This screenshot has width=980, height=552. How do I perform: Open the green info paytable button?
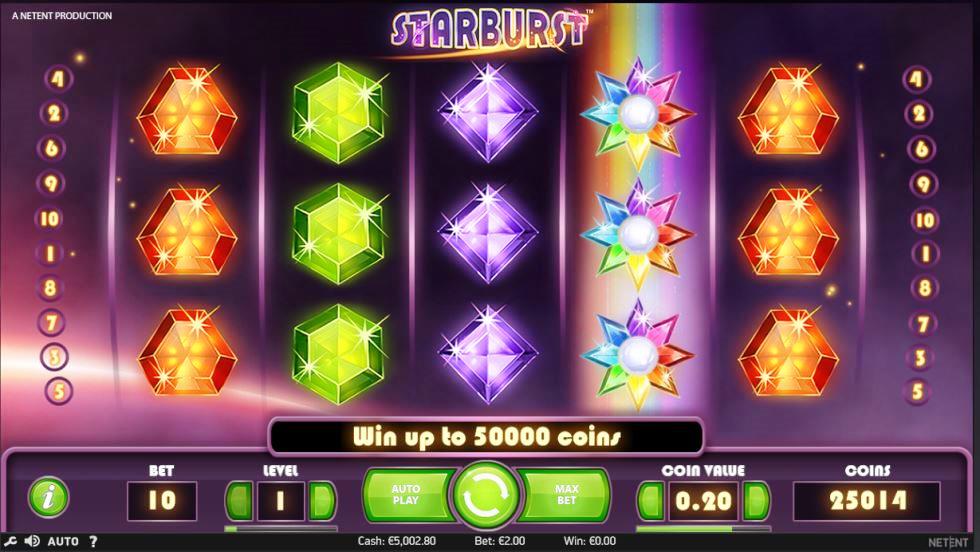click(x=49, y=498)
